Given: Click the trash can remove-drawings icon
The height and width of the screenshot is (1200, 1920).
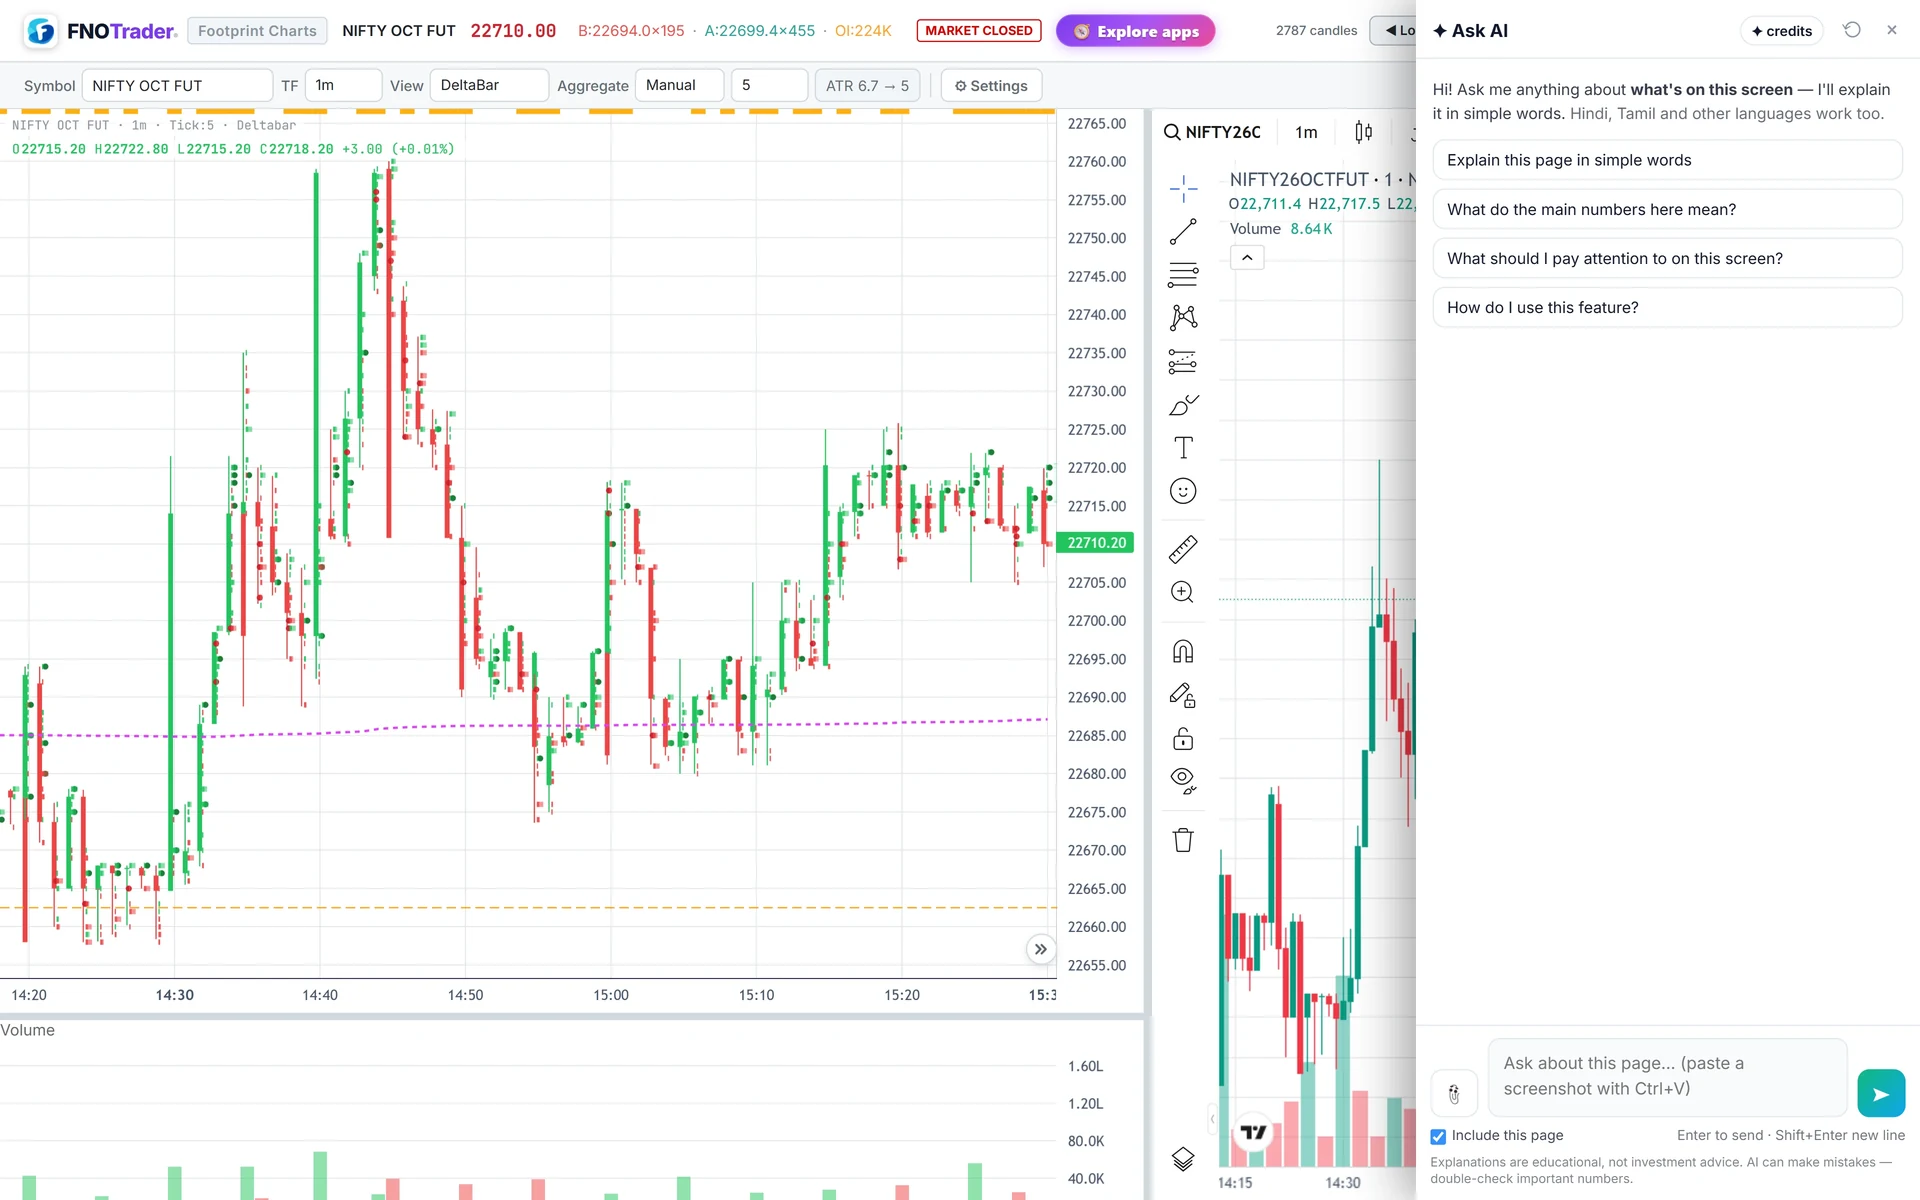Looking at the screenshot, I should click(1183, 840).
